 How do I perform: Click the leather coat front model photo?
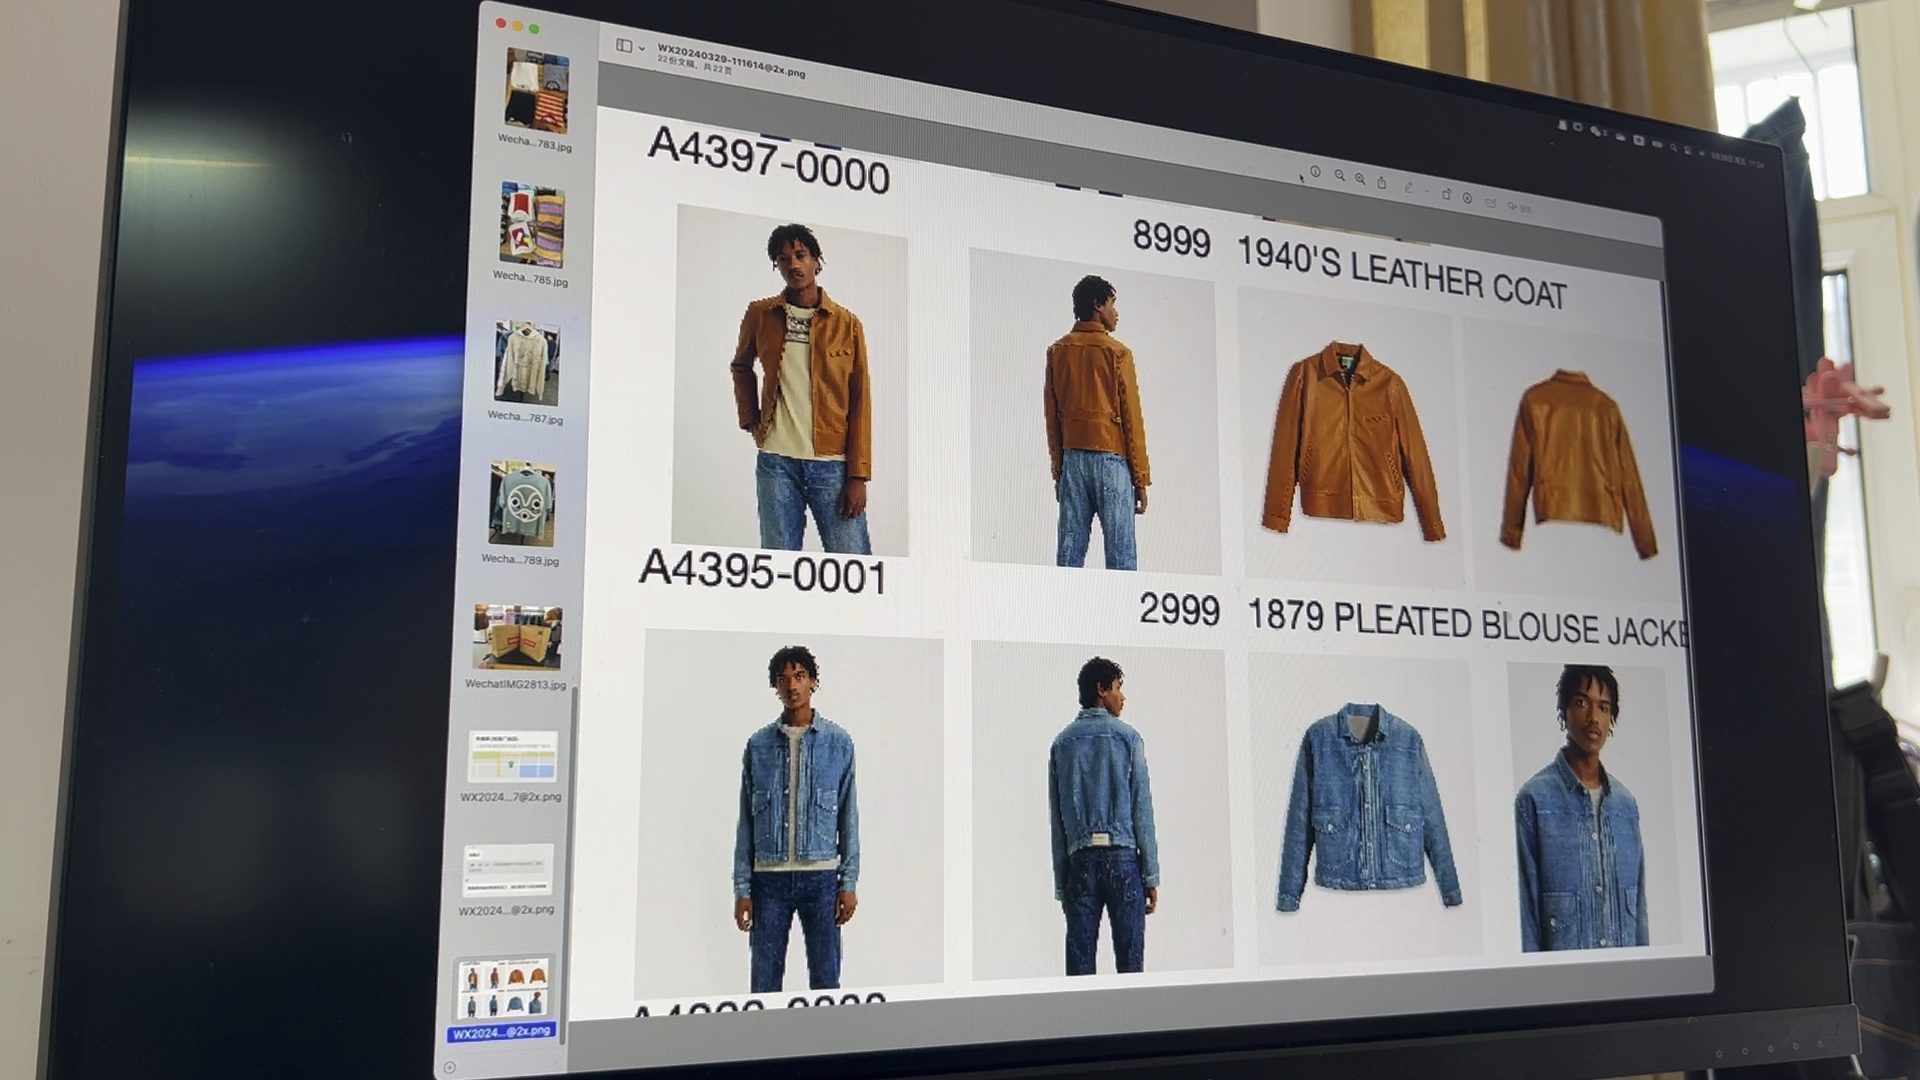point(790,380)
